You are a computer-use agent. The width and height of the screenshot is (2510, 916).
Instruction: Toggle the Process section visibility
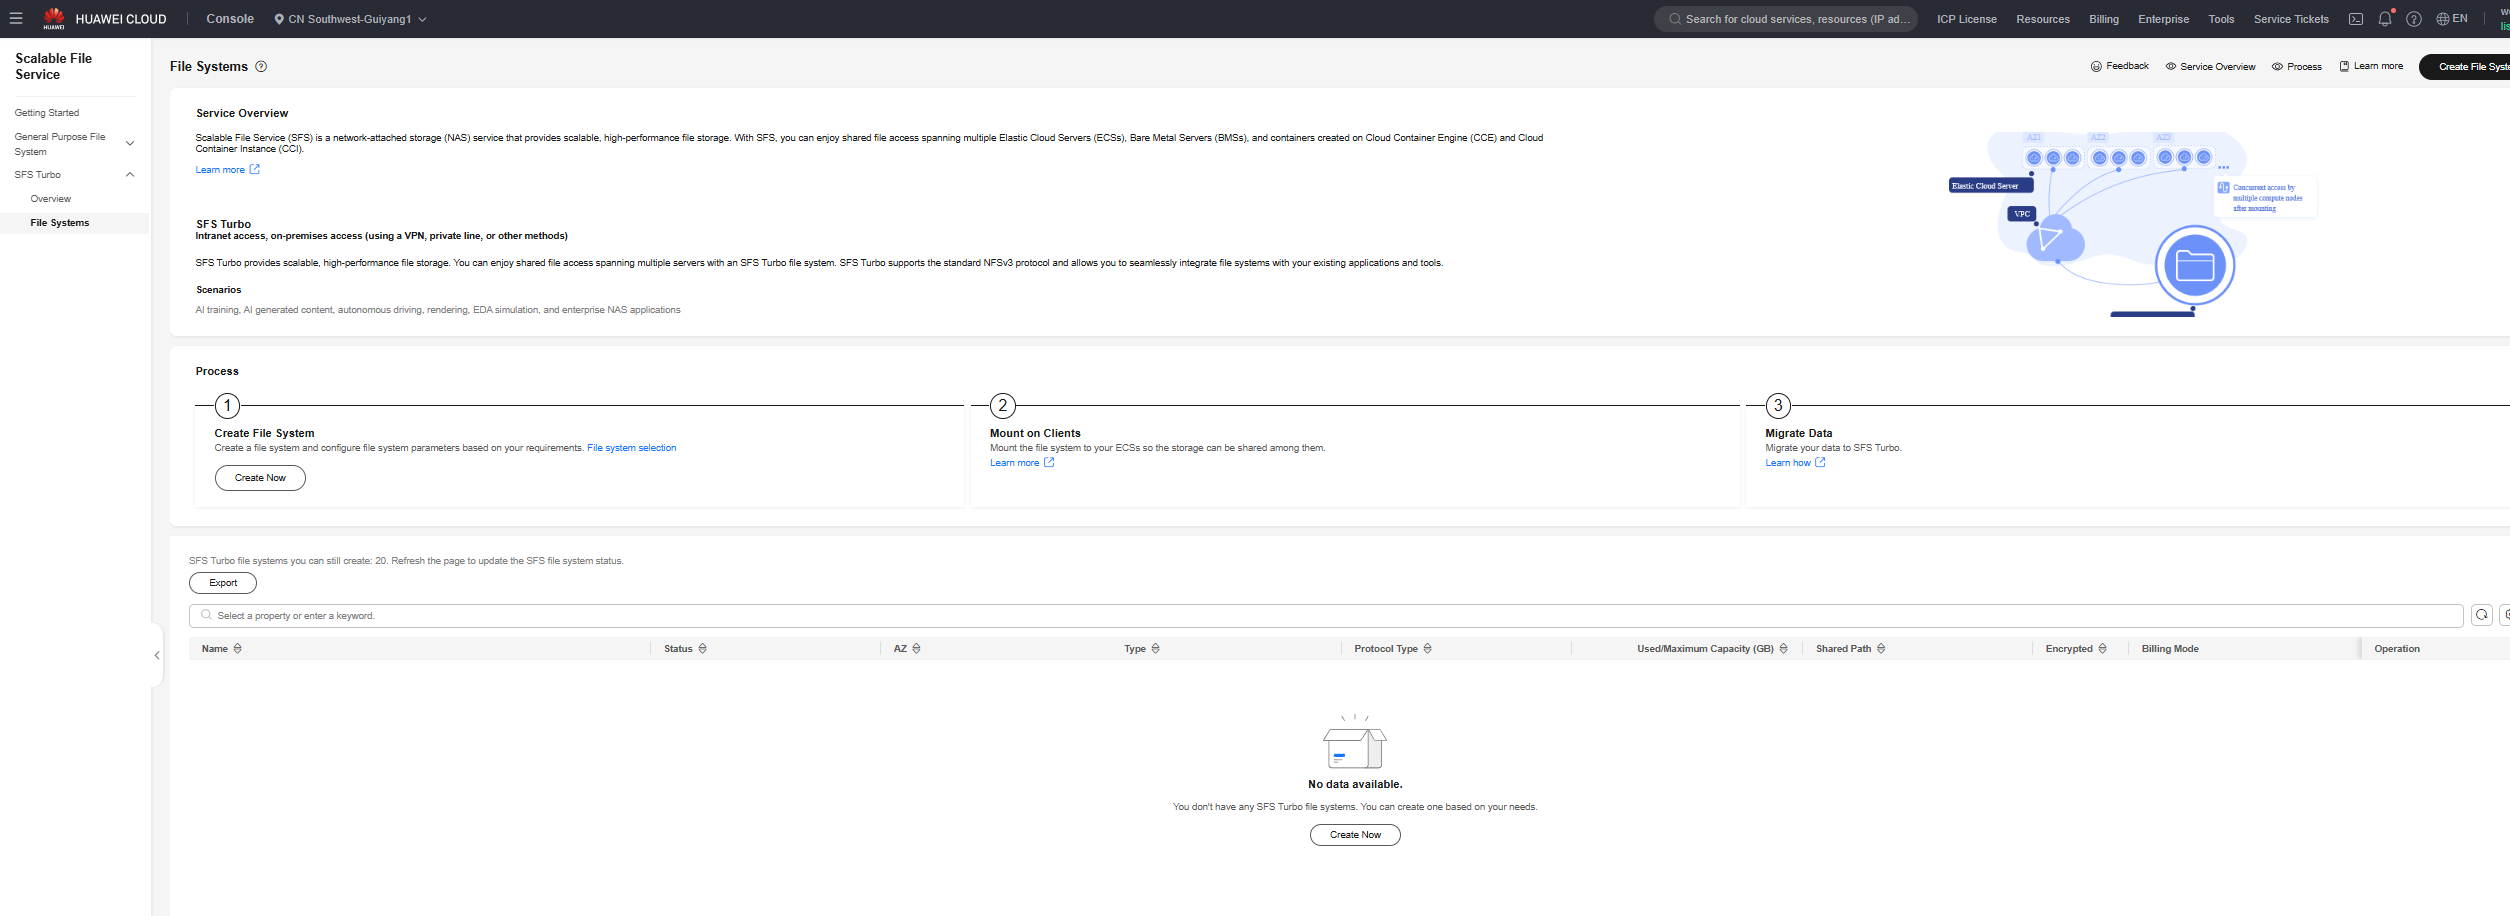[x=2296, y=66]
